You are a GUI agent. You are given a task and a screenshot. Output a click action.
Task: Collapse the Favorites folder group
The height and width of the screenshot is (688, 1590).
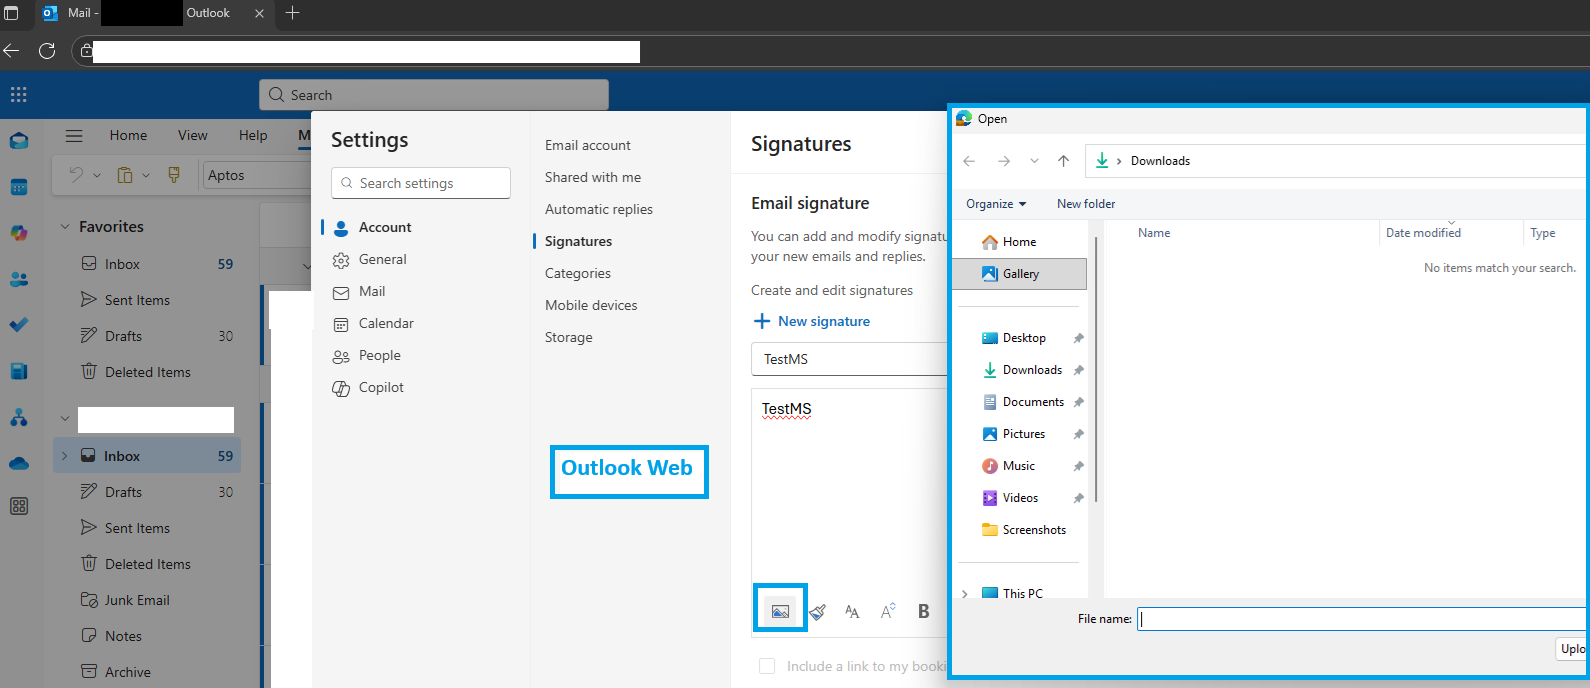pyautogui.click(x=65, y=227)
